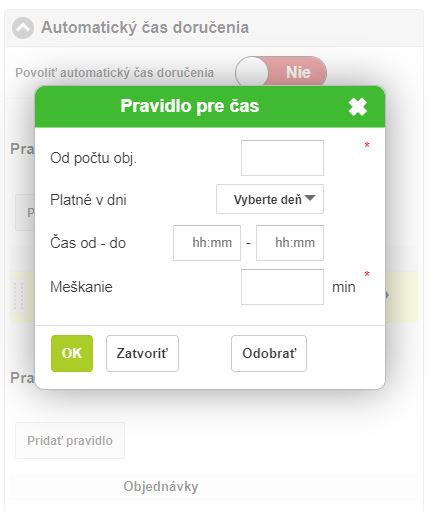Open the Vyberte deň dropdown
Viewport: 430px width, 511px height.
click(270, 199)
